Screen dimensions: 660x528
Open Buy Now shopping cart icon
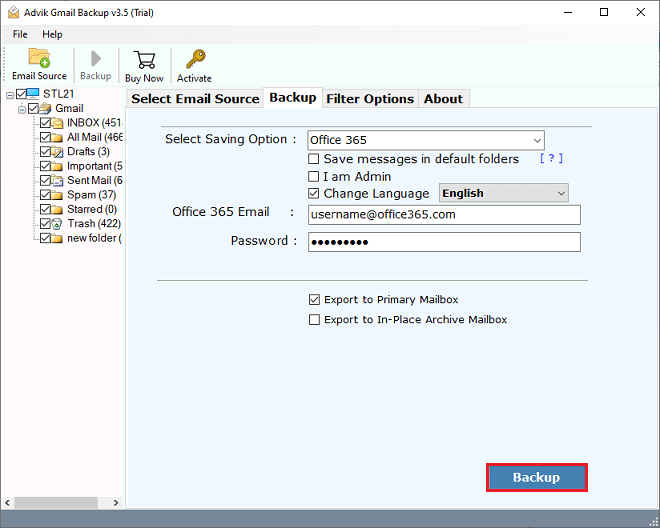coord(144,59)
